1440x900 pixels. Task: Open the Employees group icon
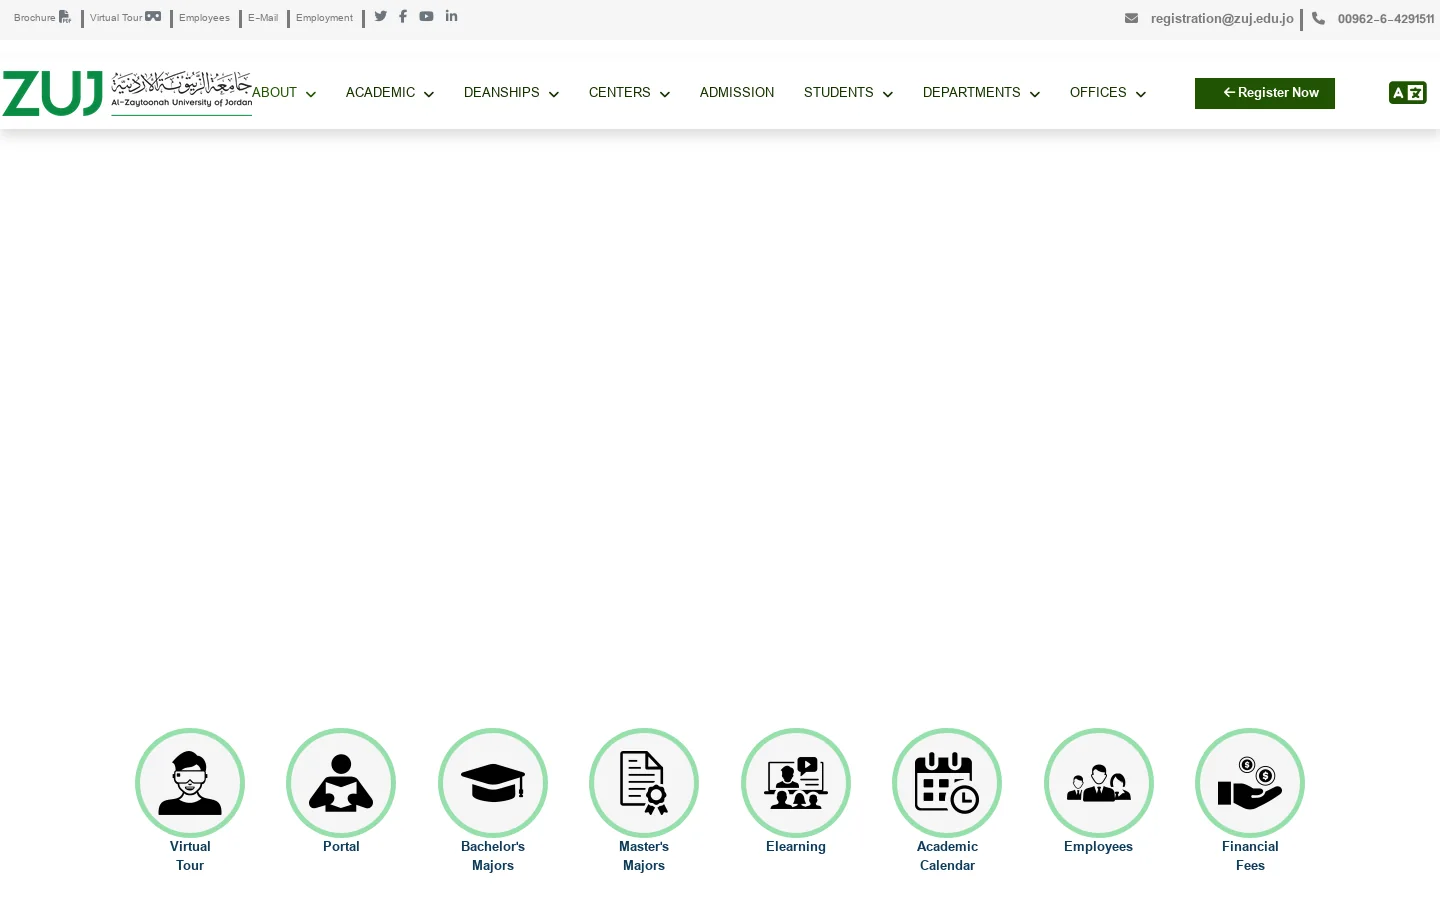click(1099, 783)
